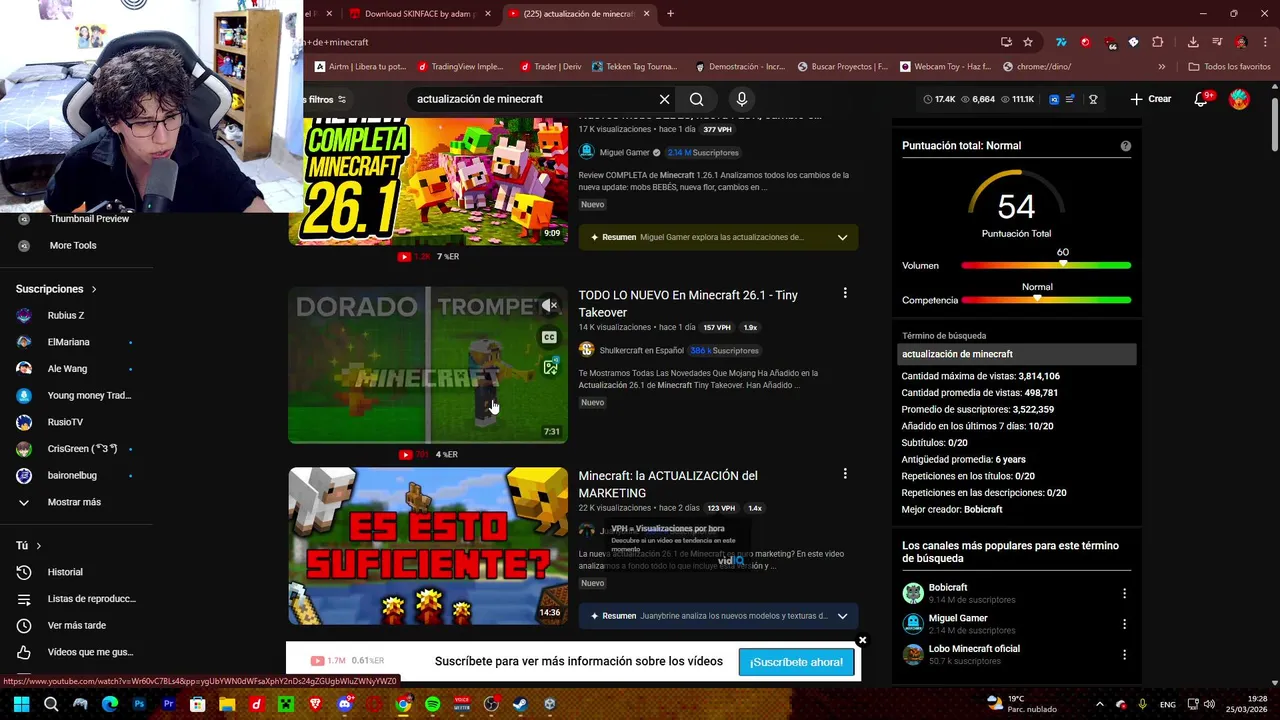Open the Shulkercraft en Español channel link
Viewport: 1280px width, 720px height.
click(641, 351)
